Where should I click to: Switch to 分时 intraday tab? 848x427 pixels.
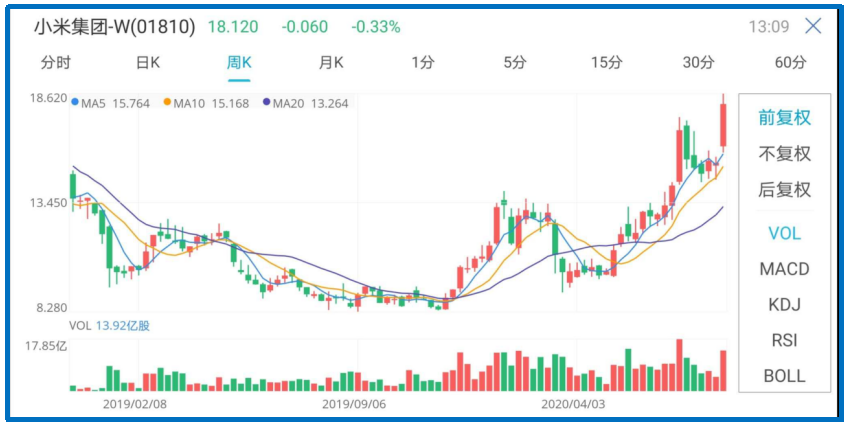pos(56,62)
